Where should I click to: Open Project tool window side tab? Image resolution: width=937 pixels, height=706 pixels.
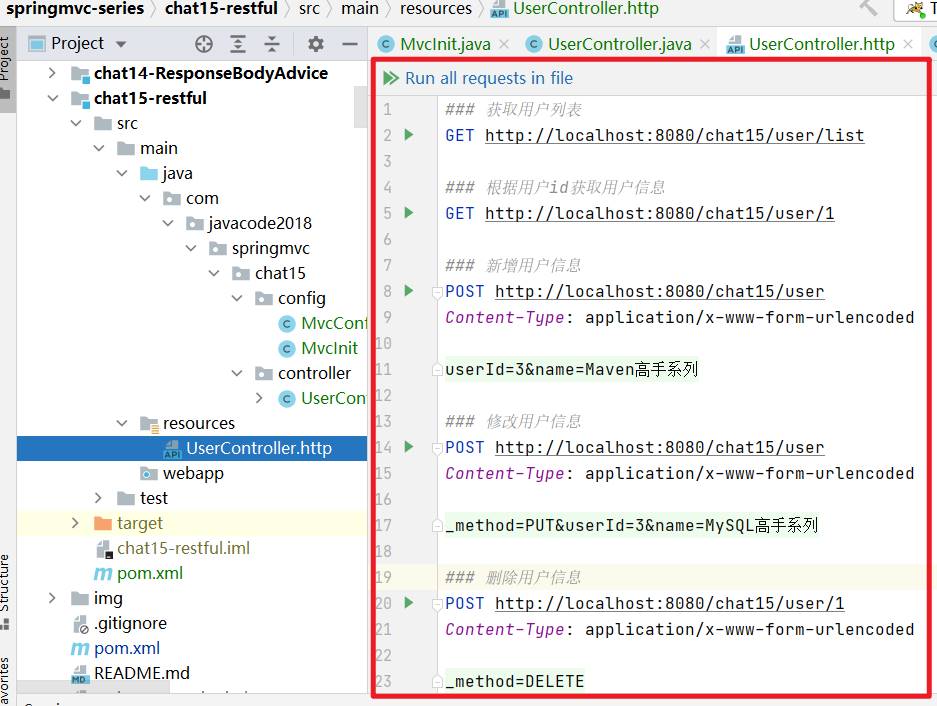tap(5, 67)
